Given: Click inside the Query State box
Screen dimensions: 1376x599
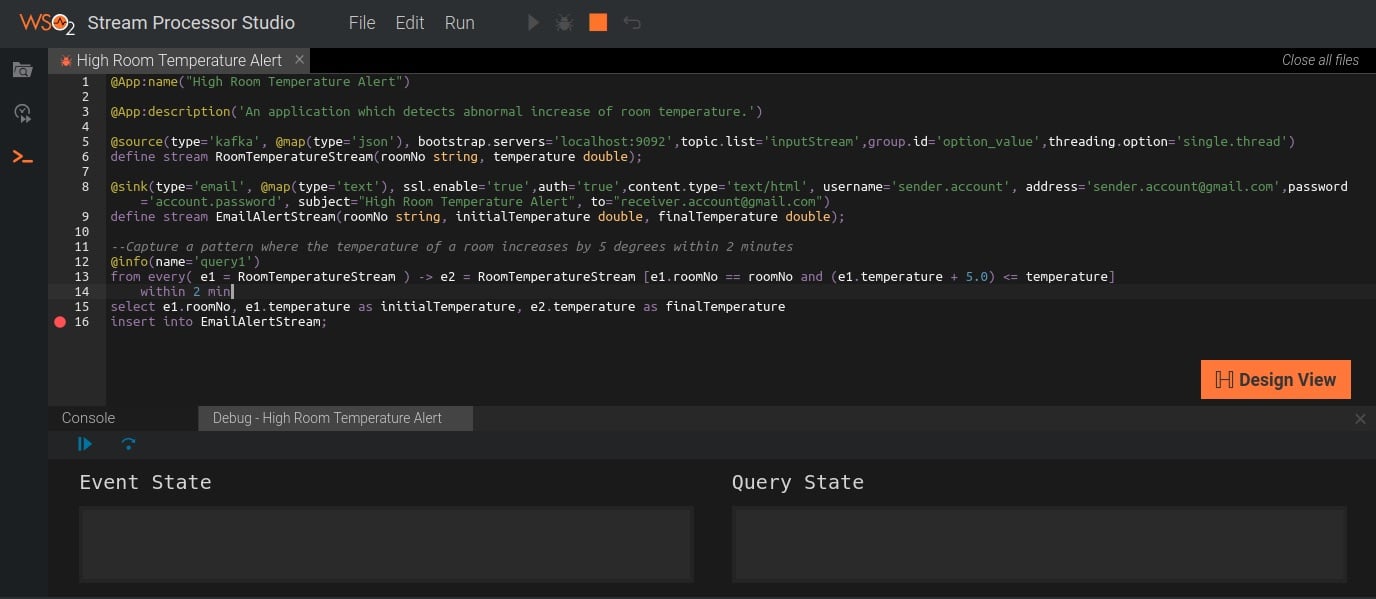Looking at the screenshot, I should point(1039,544).
